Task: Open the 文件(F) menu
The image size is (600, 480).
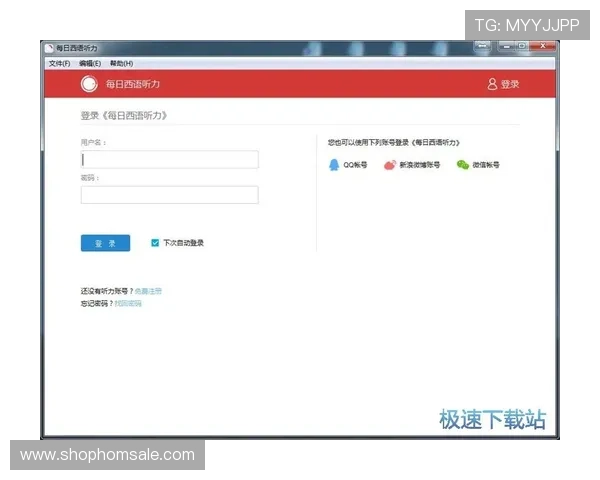Action: [x=59, y=63]
